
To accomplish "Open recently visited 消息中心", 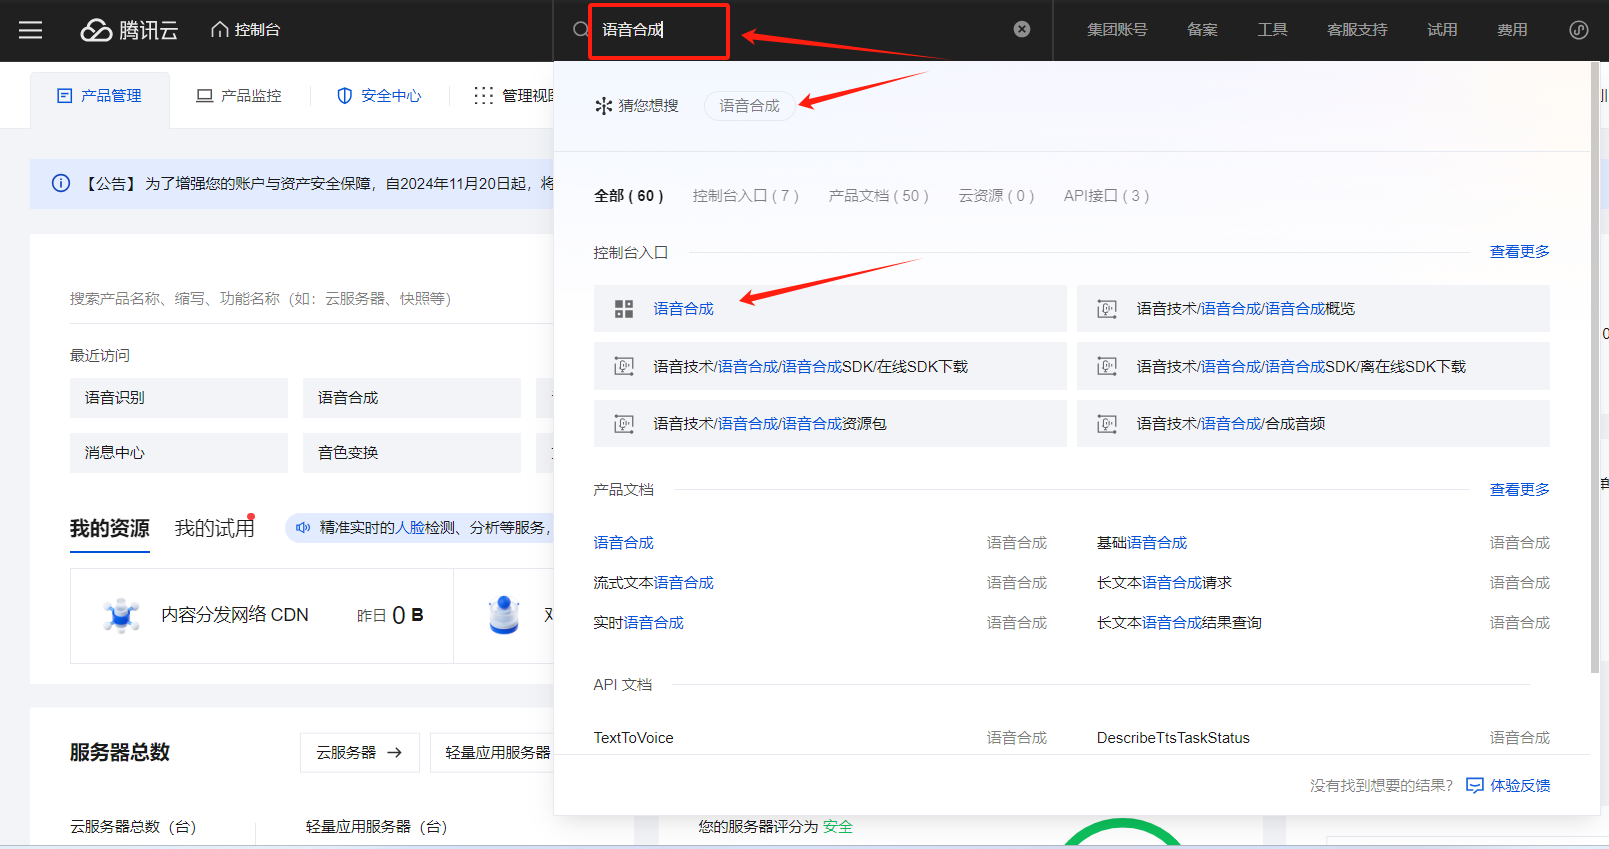I will click(179, 453).
